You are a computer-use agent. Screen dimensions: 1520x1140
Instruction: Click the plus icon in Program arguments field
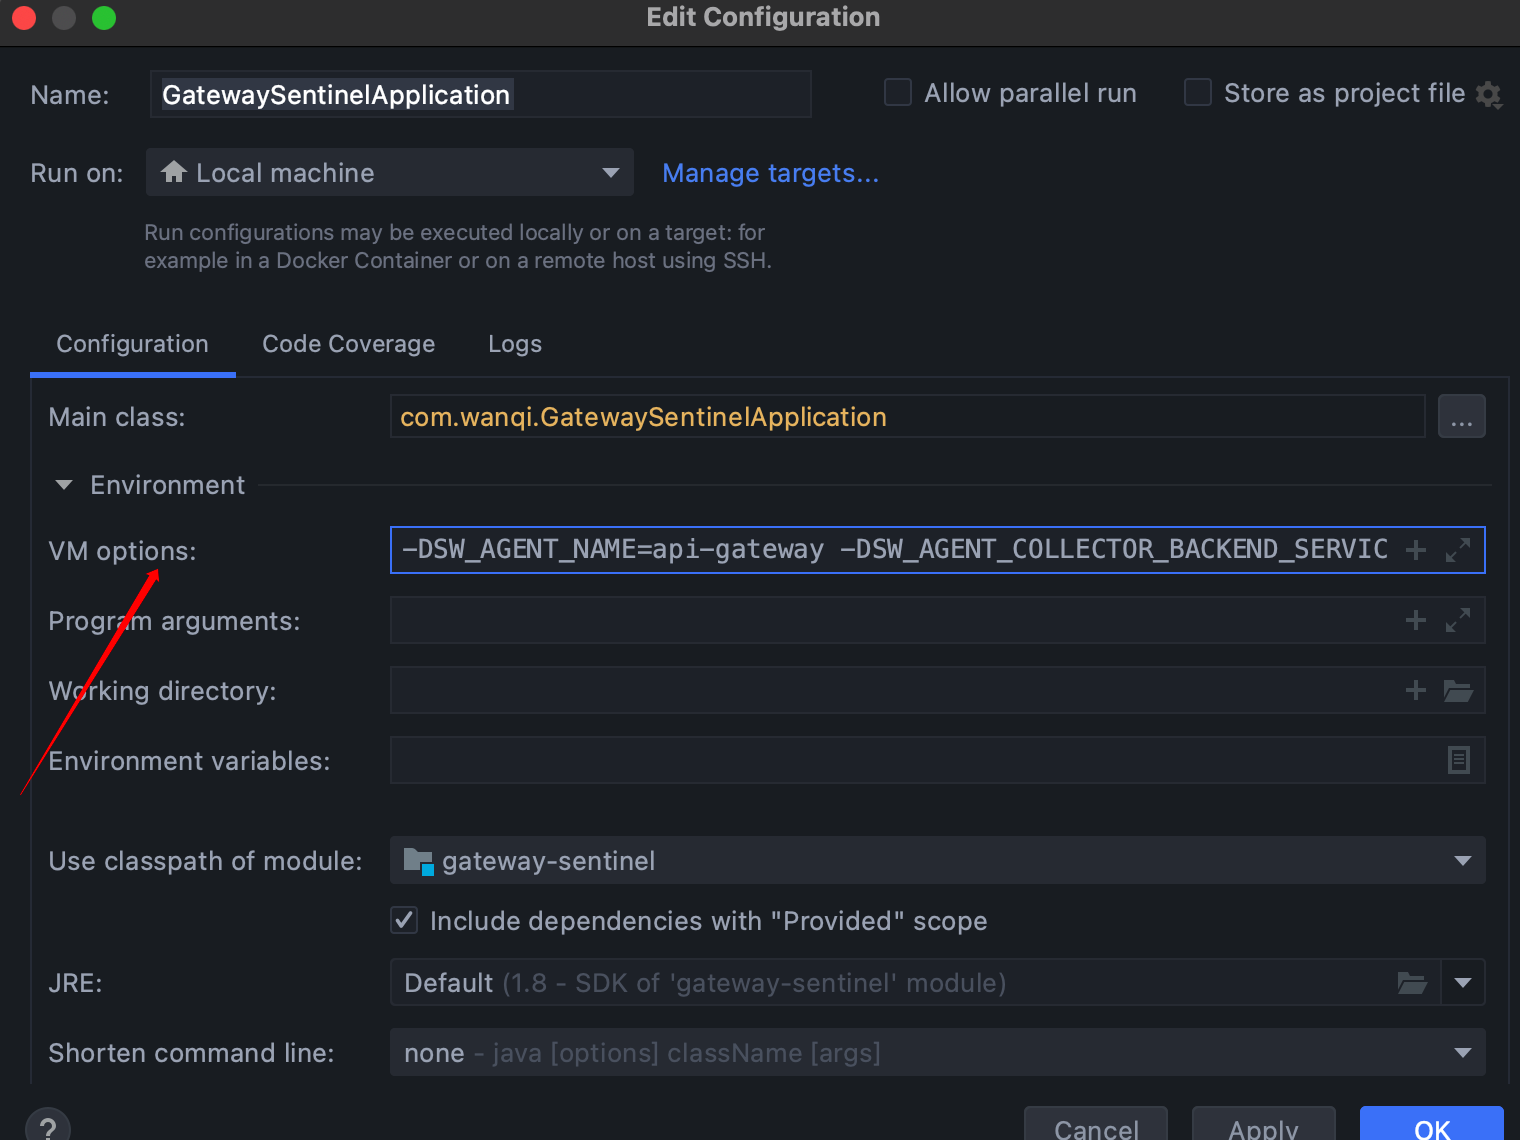(x=1415, y=620)
